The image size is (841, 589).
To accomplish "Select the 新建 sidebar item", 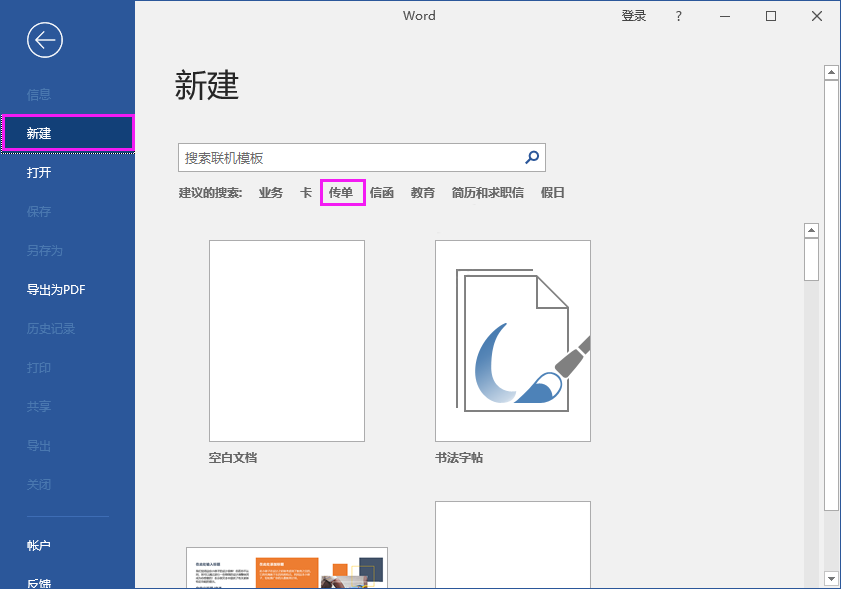I will [40, 133].
